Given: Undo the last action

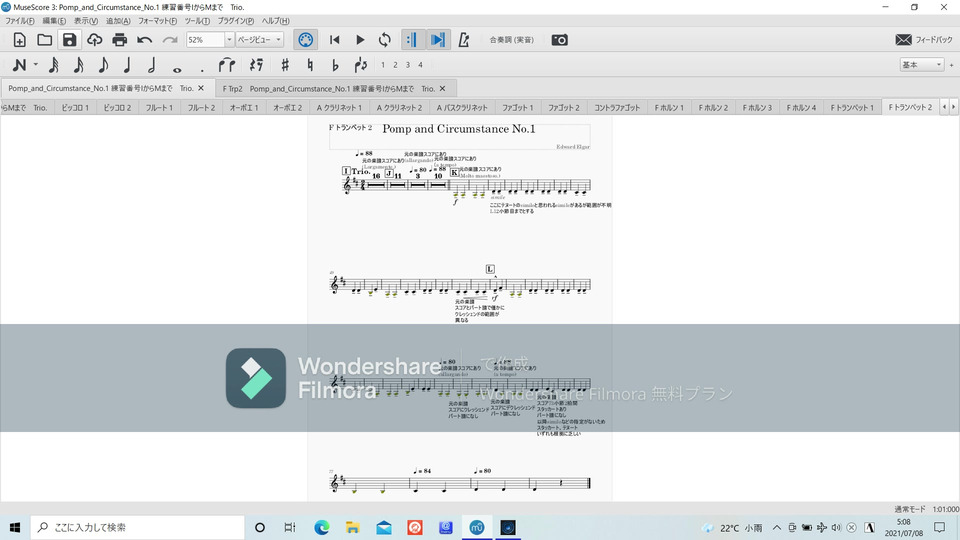Looking at the screenshot, I should coord(144,40).
